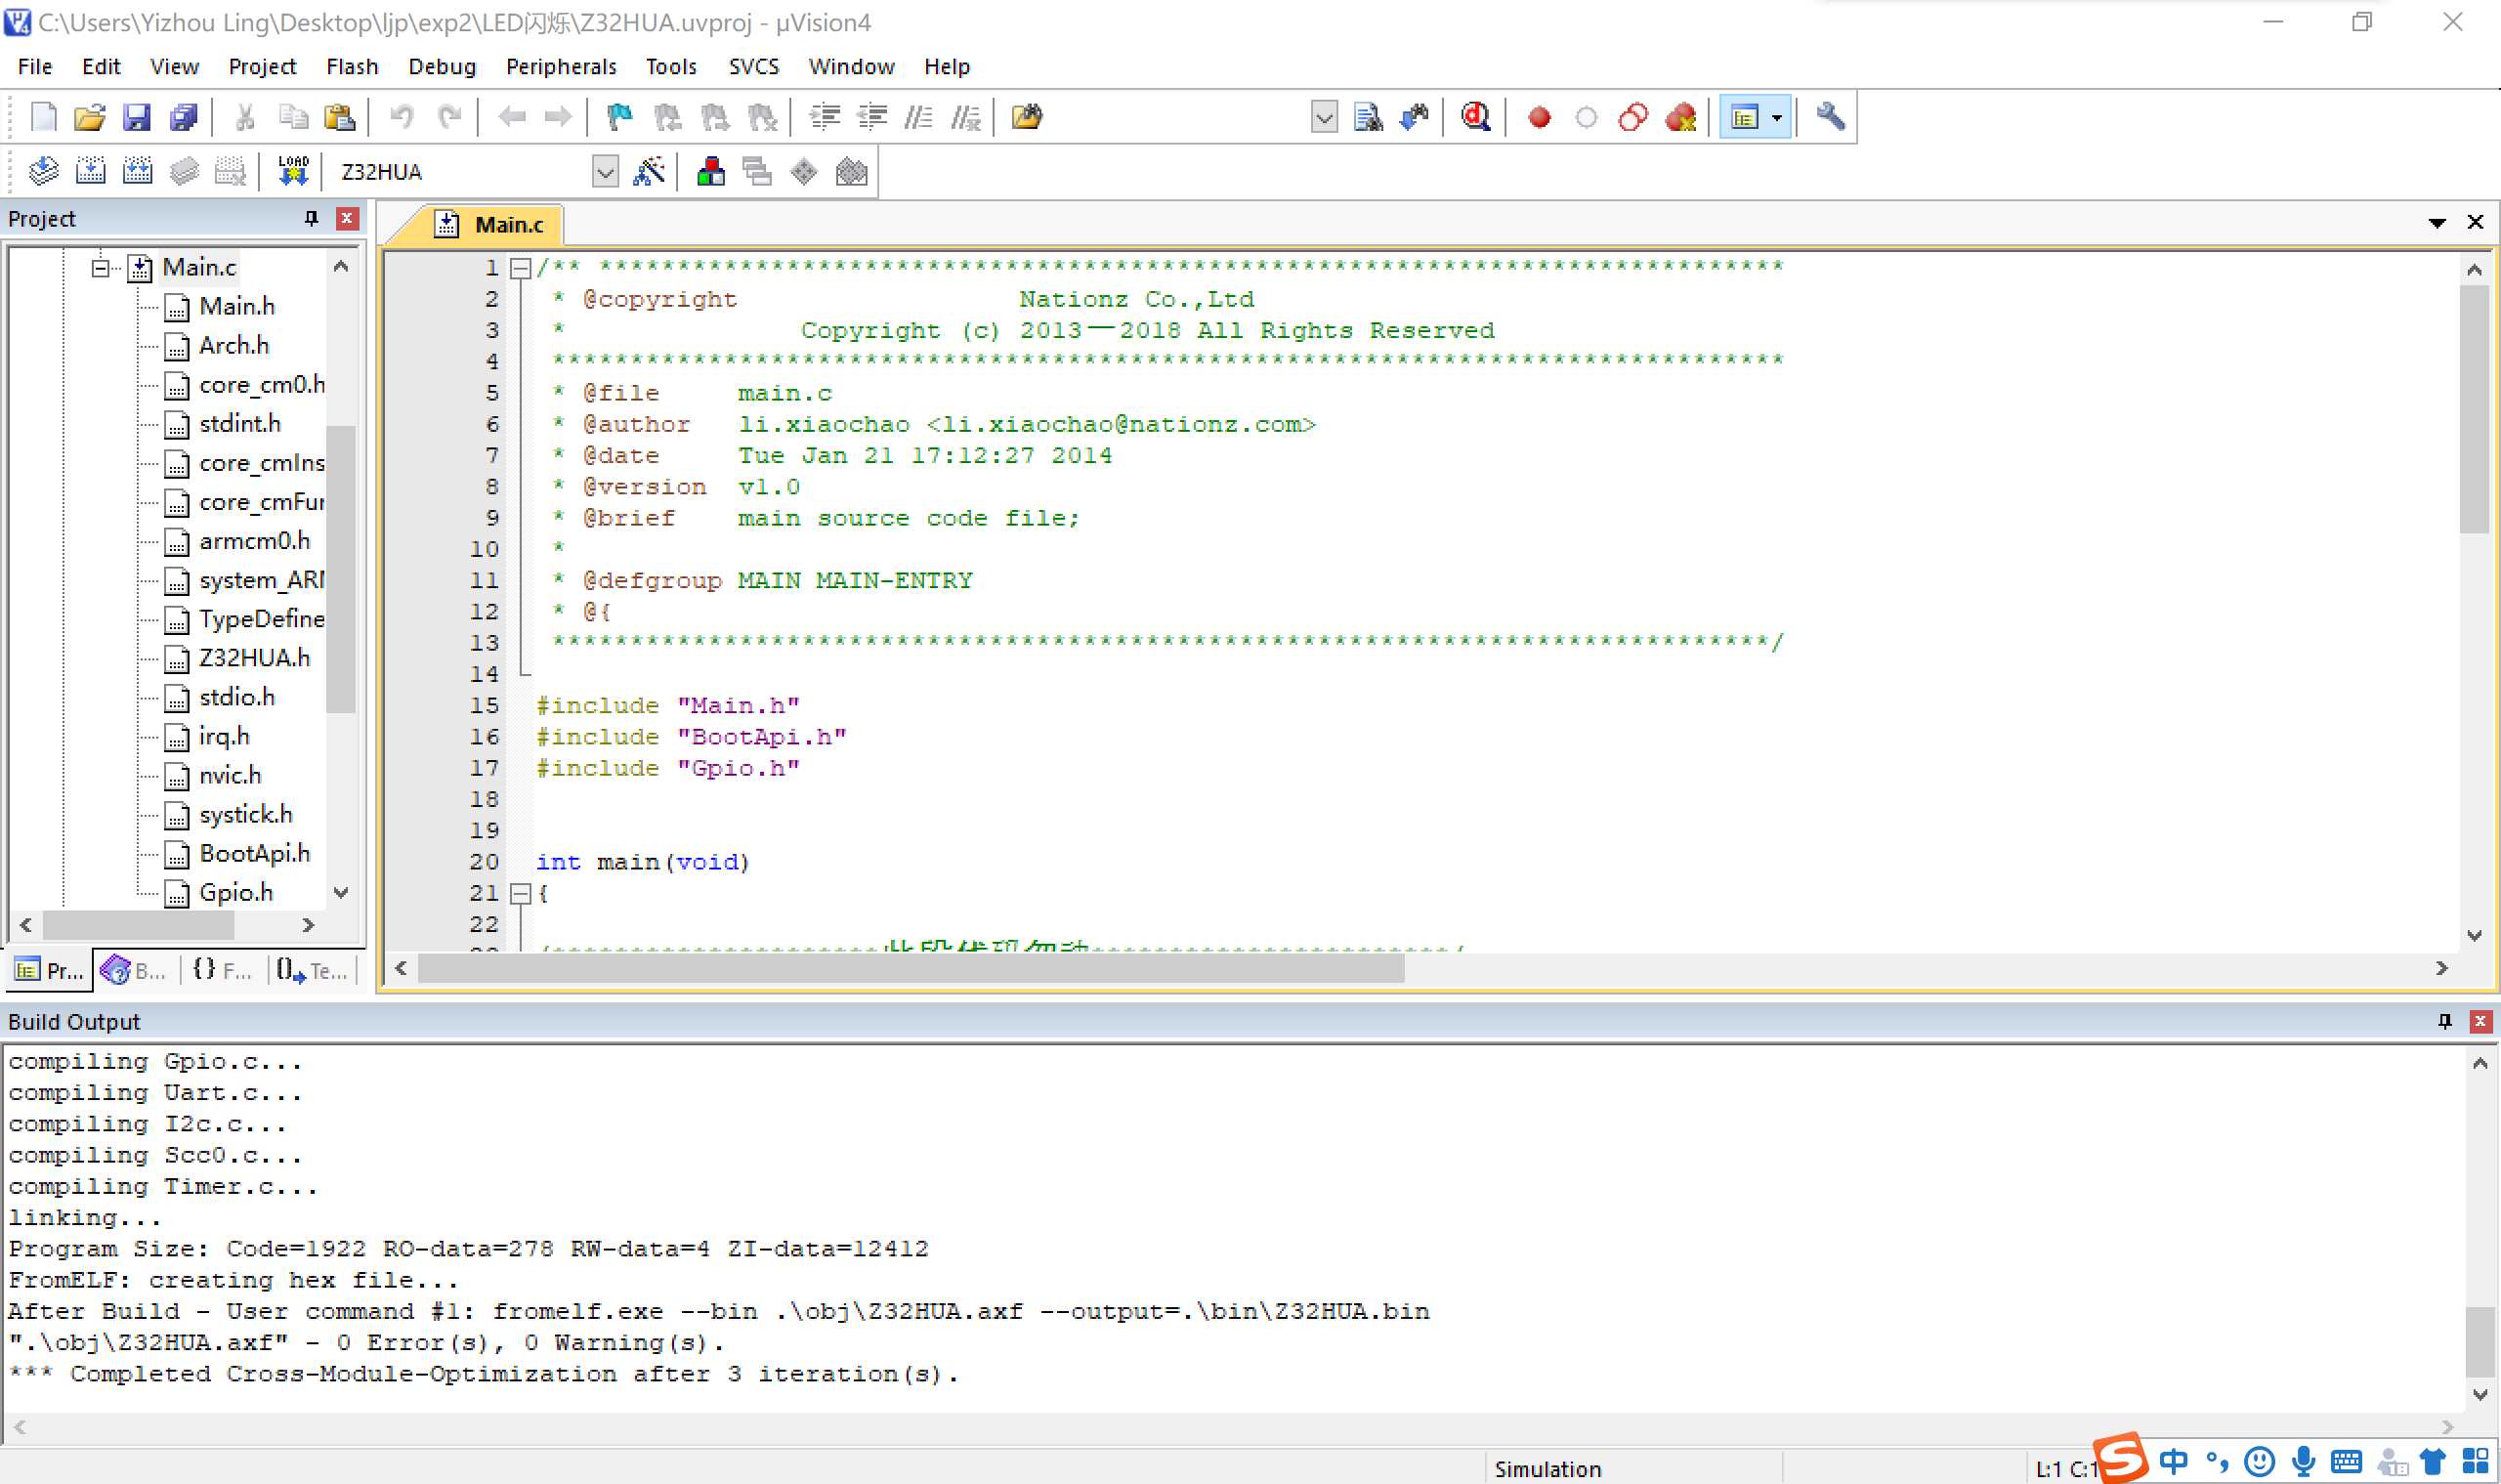Create a new file with New icon
The height and width of the screenshot is (1484, 2501).
point(43,118)
